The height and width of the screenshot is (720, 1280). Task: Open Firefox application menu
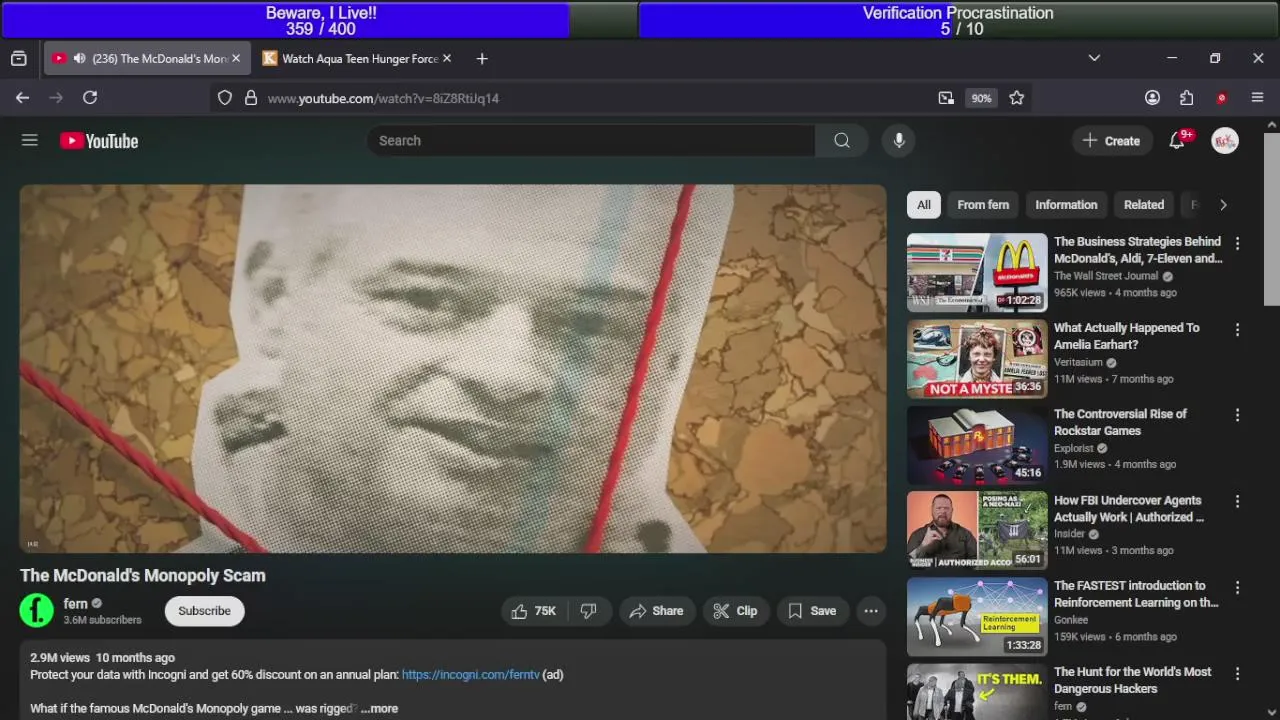click(1258, 98)
